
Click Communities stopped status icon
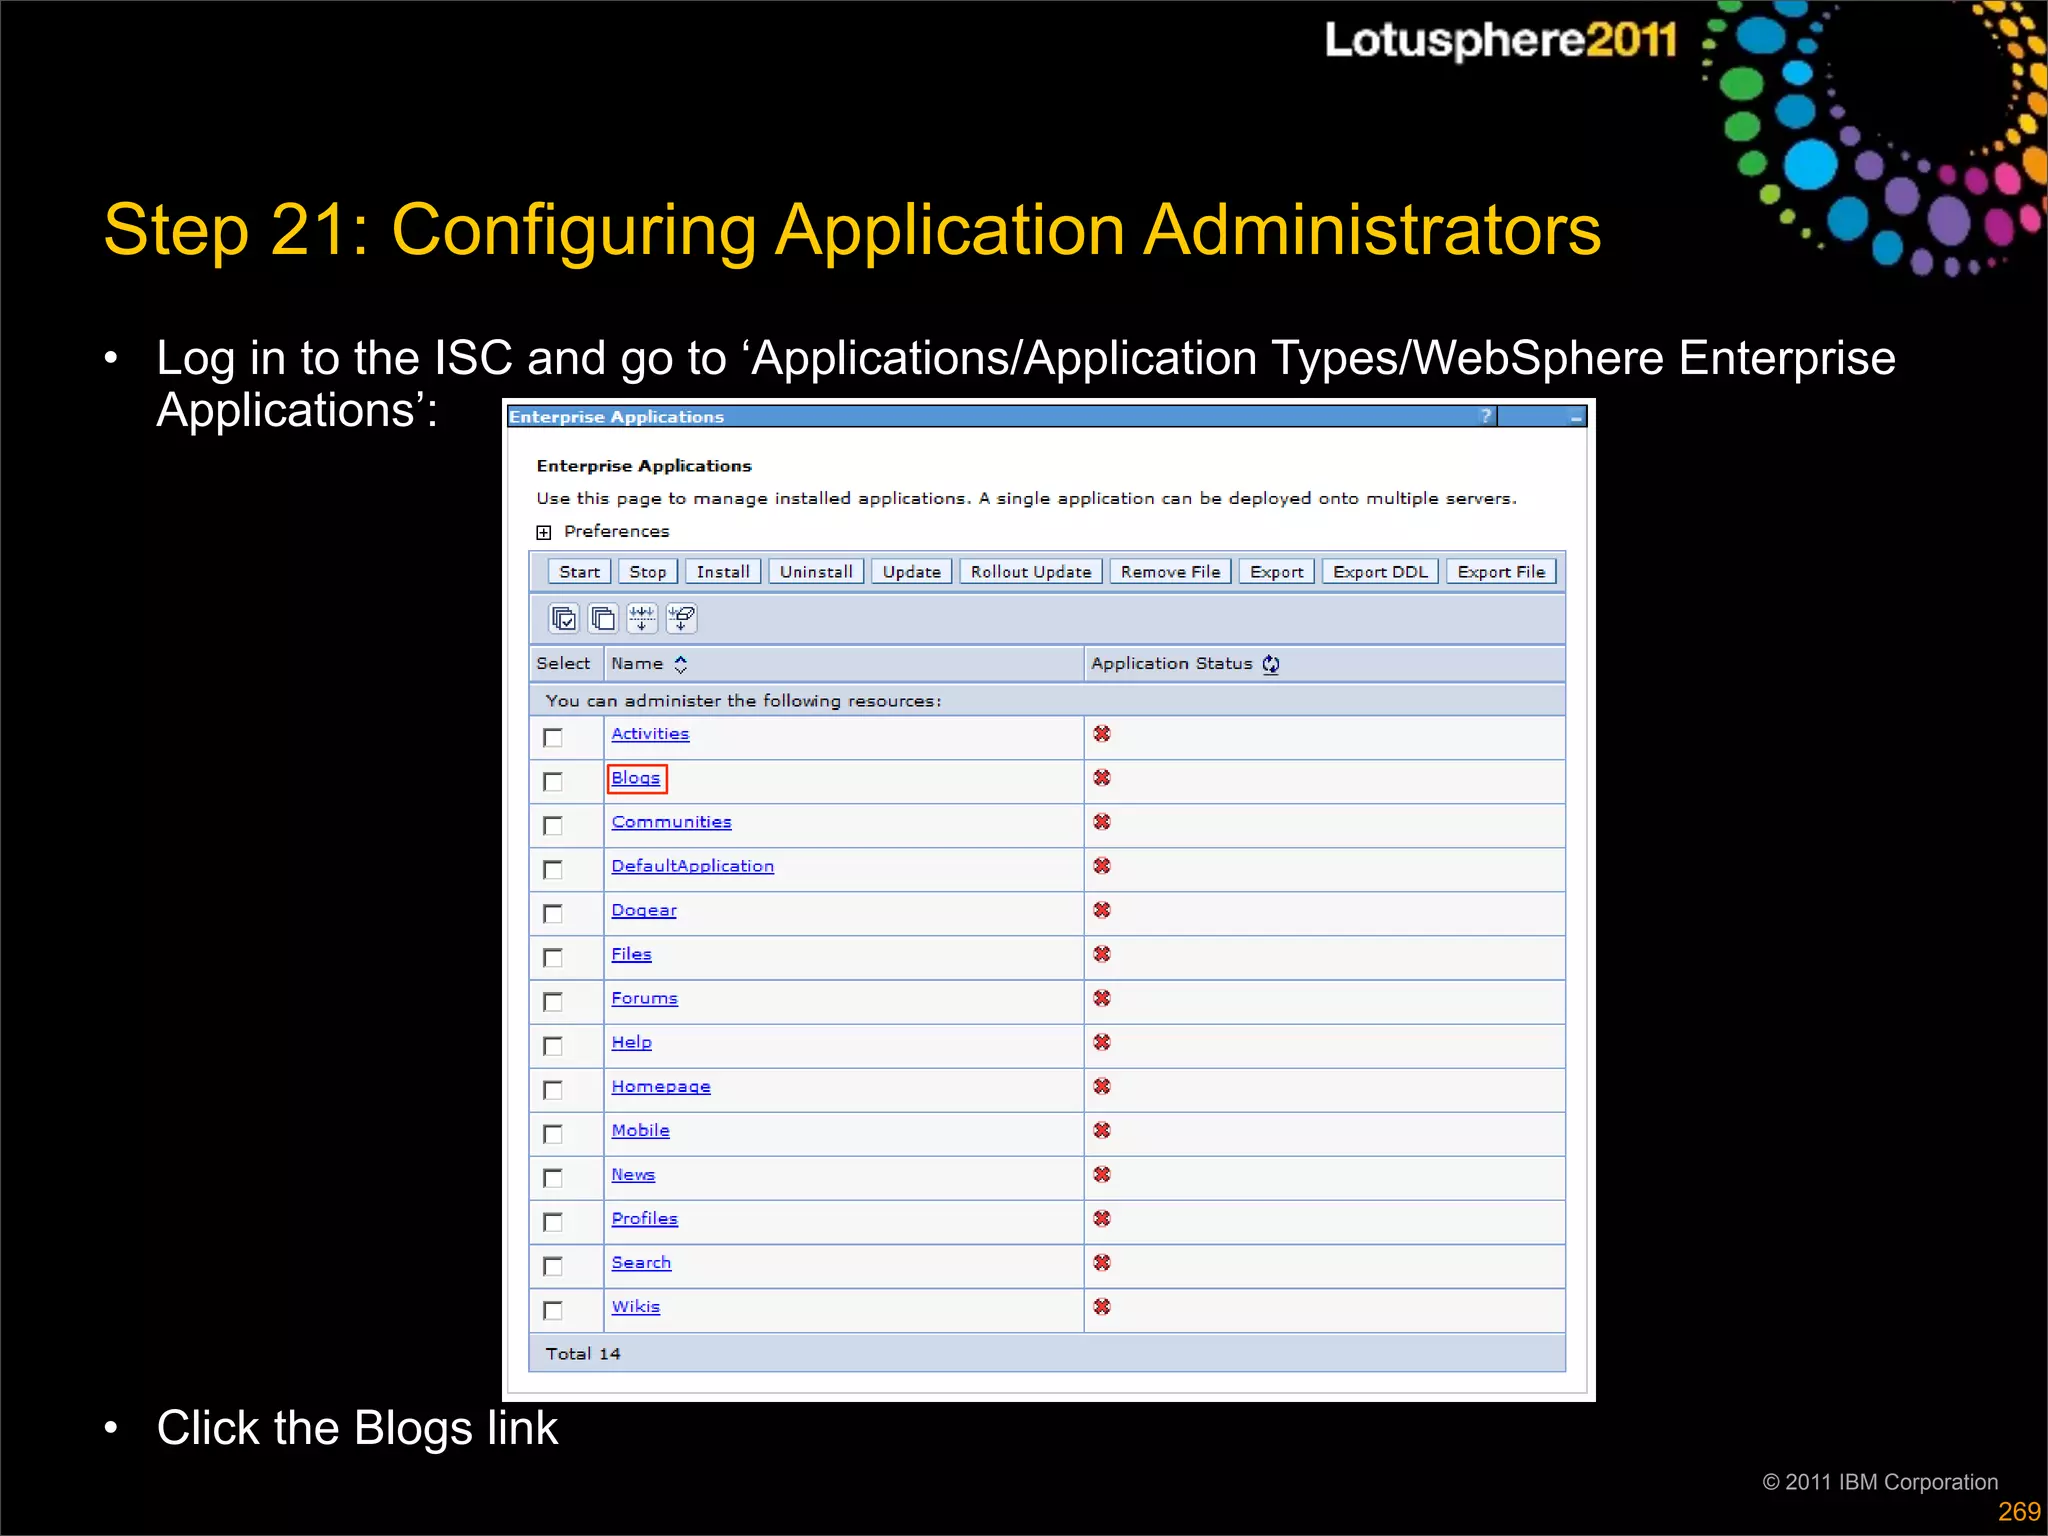pyautogui.click(x=1102, y=822)
